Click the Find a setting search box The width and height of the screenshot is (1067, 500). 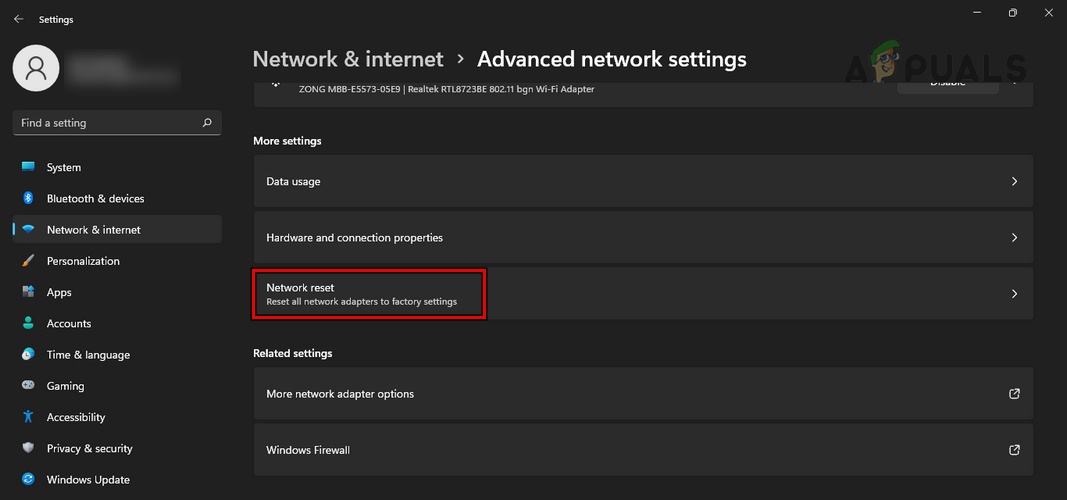[x=108, y=123]
